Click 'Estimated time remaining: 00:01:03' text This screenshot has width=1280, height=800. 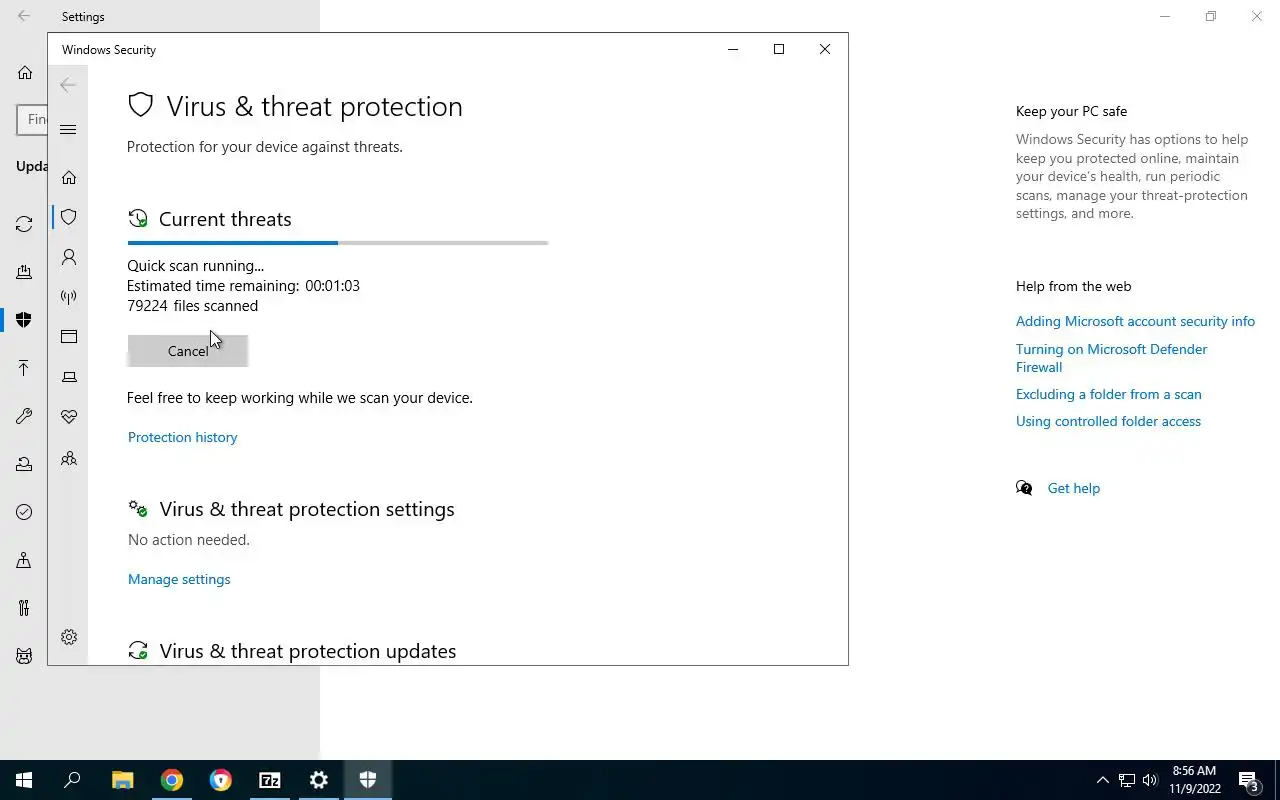(243, 286)
